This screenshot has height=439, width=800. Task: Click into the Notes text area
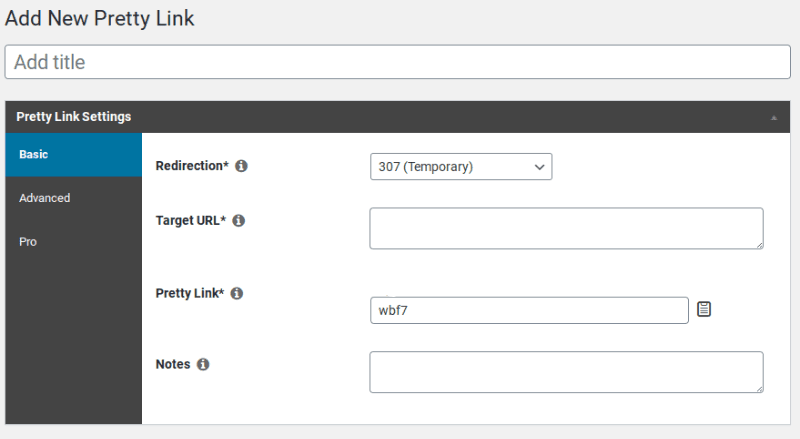click(565, 372)
